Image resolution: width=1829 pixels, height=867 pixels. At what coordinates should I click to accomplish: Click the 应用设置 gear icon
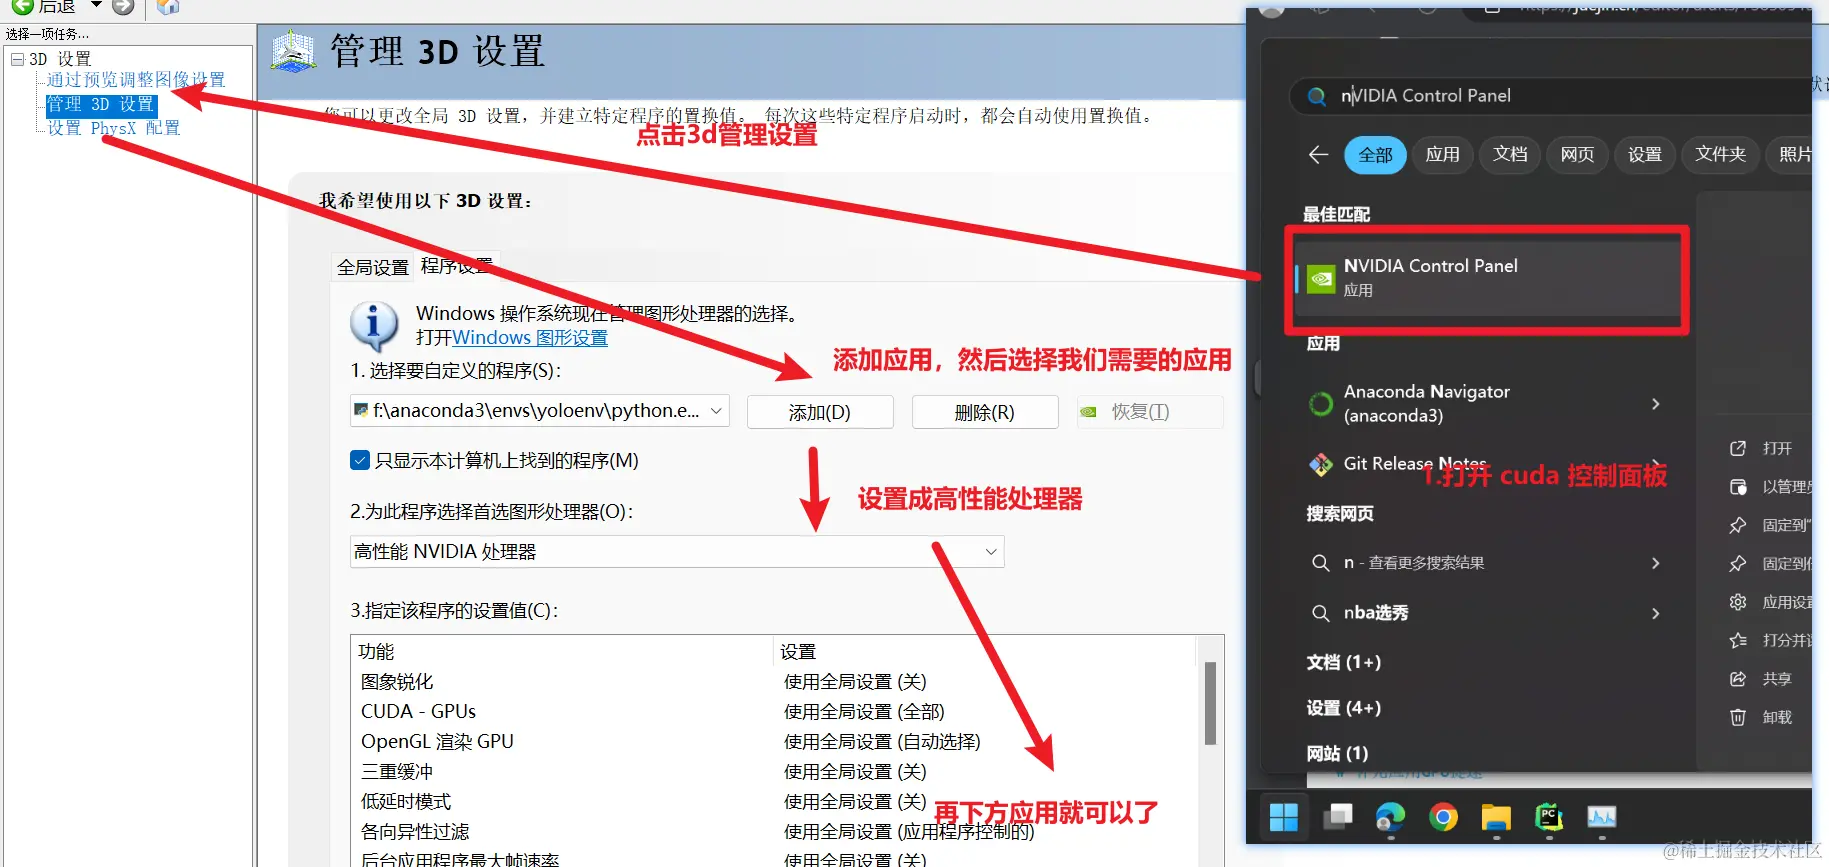click(1738, 602)
